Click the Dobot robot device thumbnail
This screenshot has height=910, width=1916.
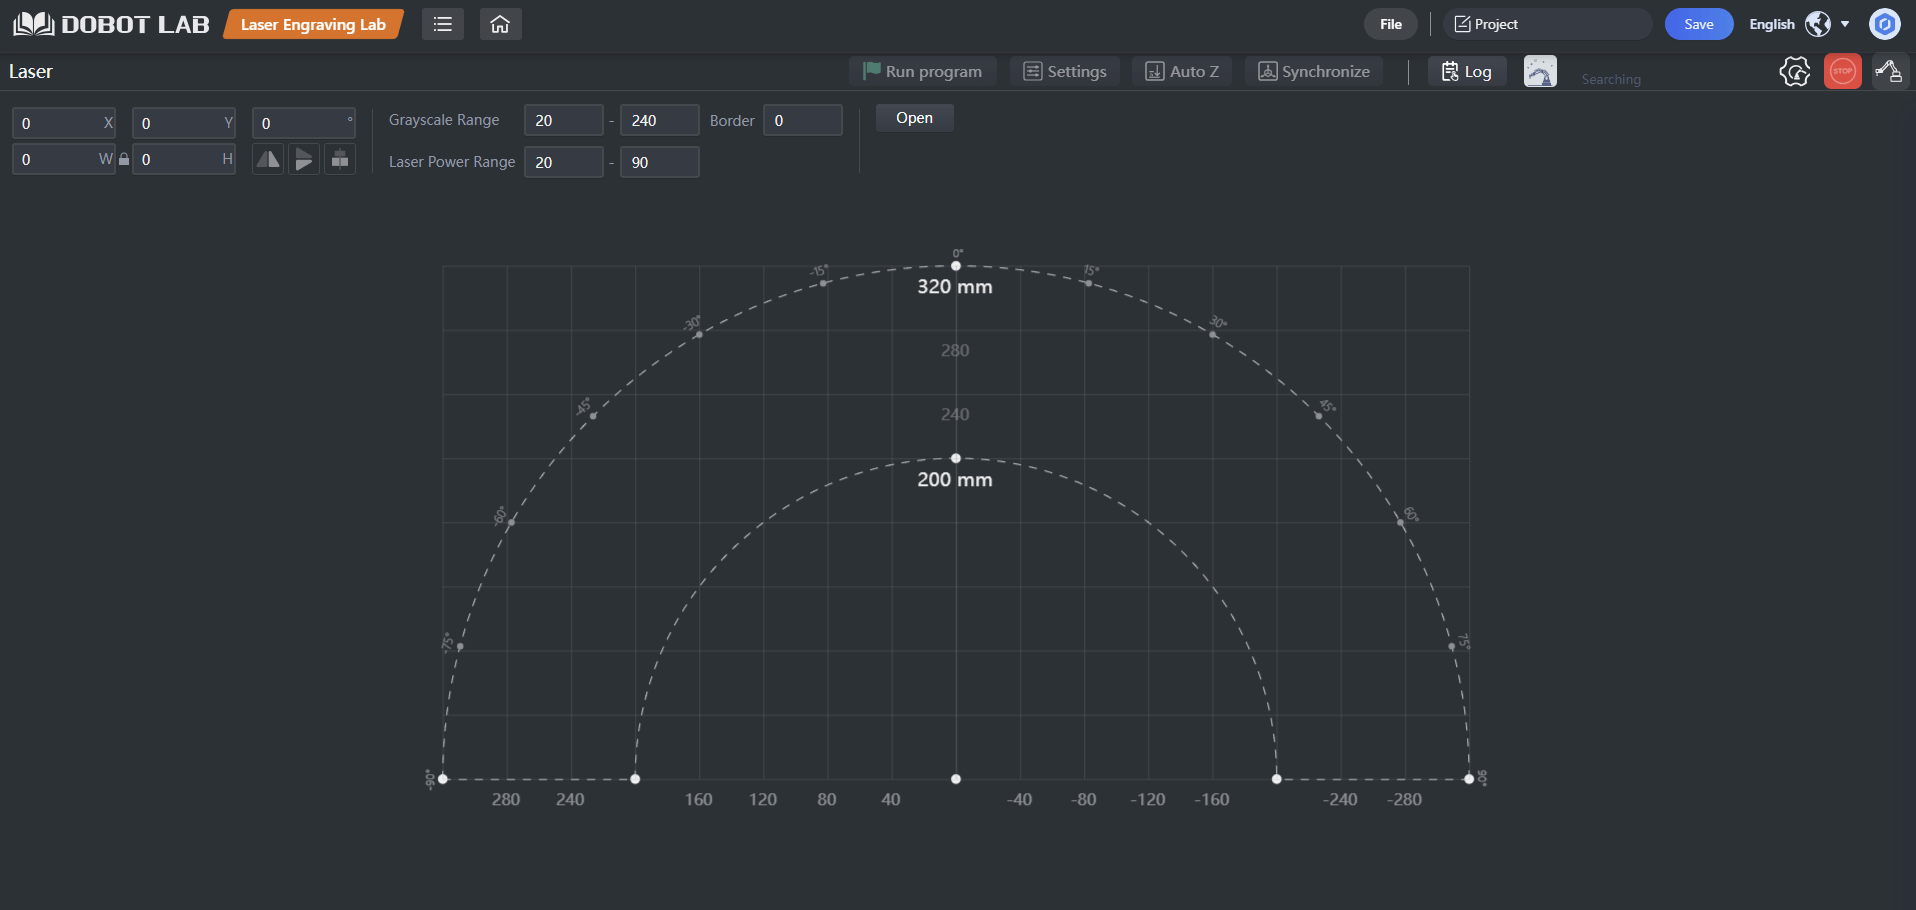1540,72
